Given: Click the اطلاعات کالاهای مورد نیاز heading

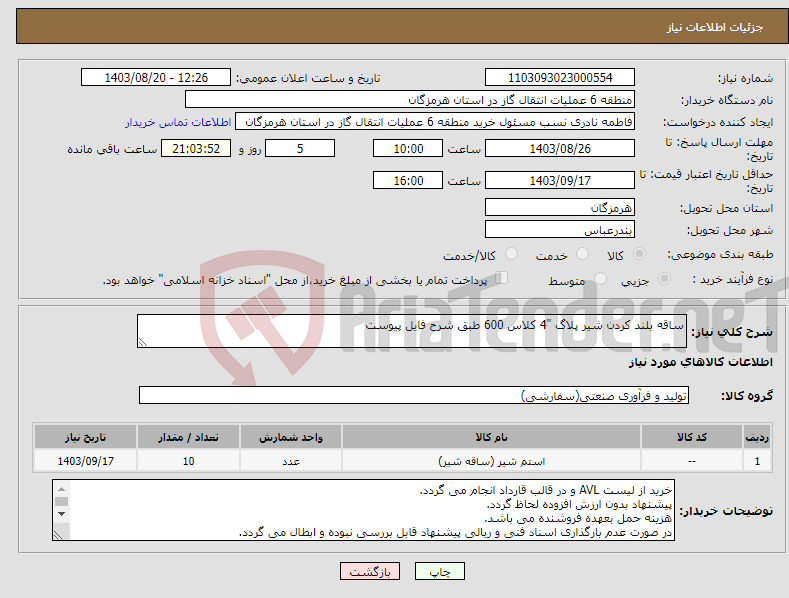Looking at the screenshot, I should coord(700,362).
